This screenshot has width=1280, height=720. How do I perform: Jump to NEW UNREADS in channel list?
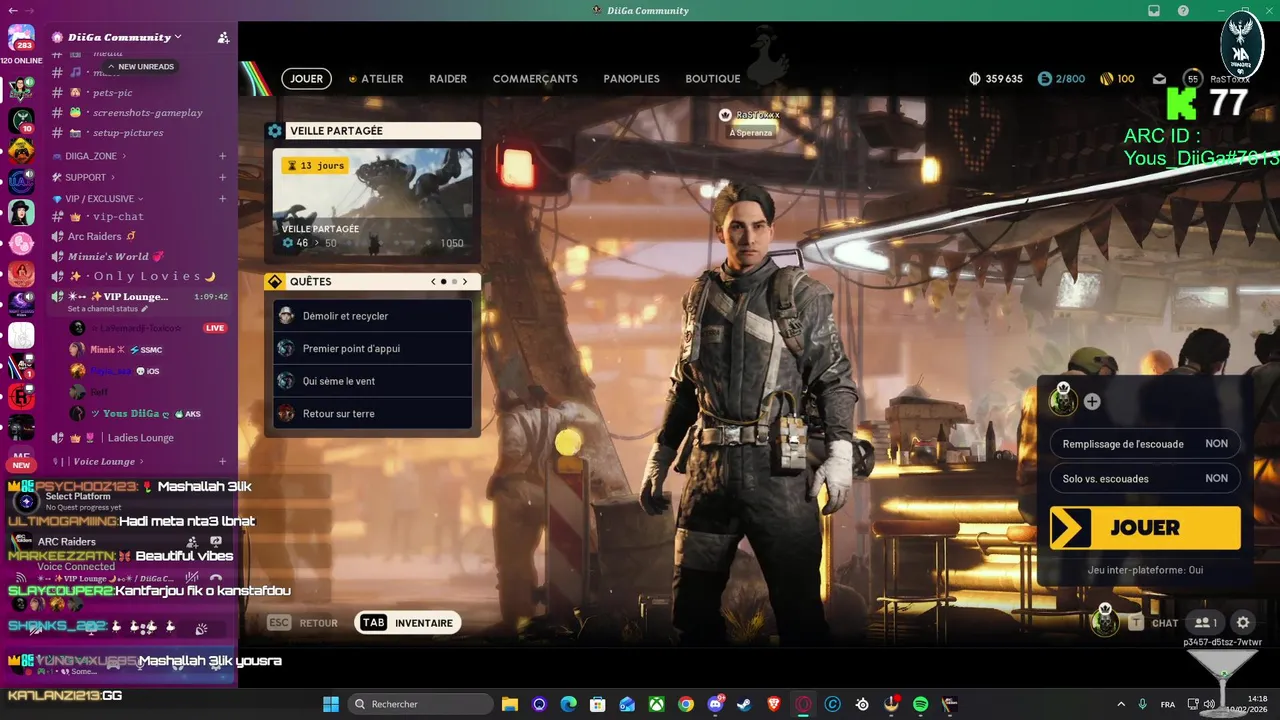(140, 67)
